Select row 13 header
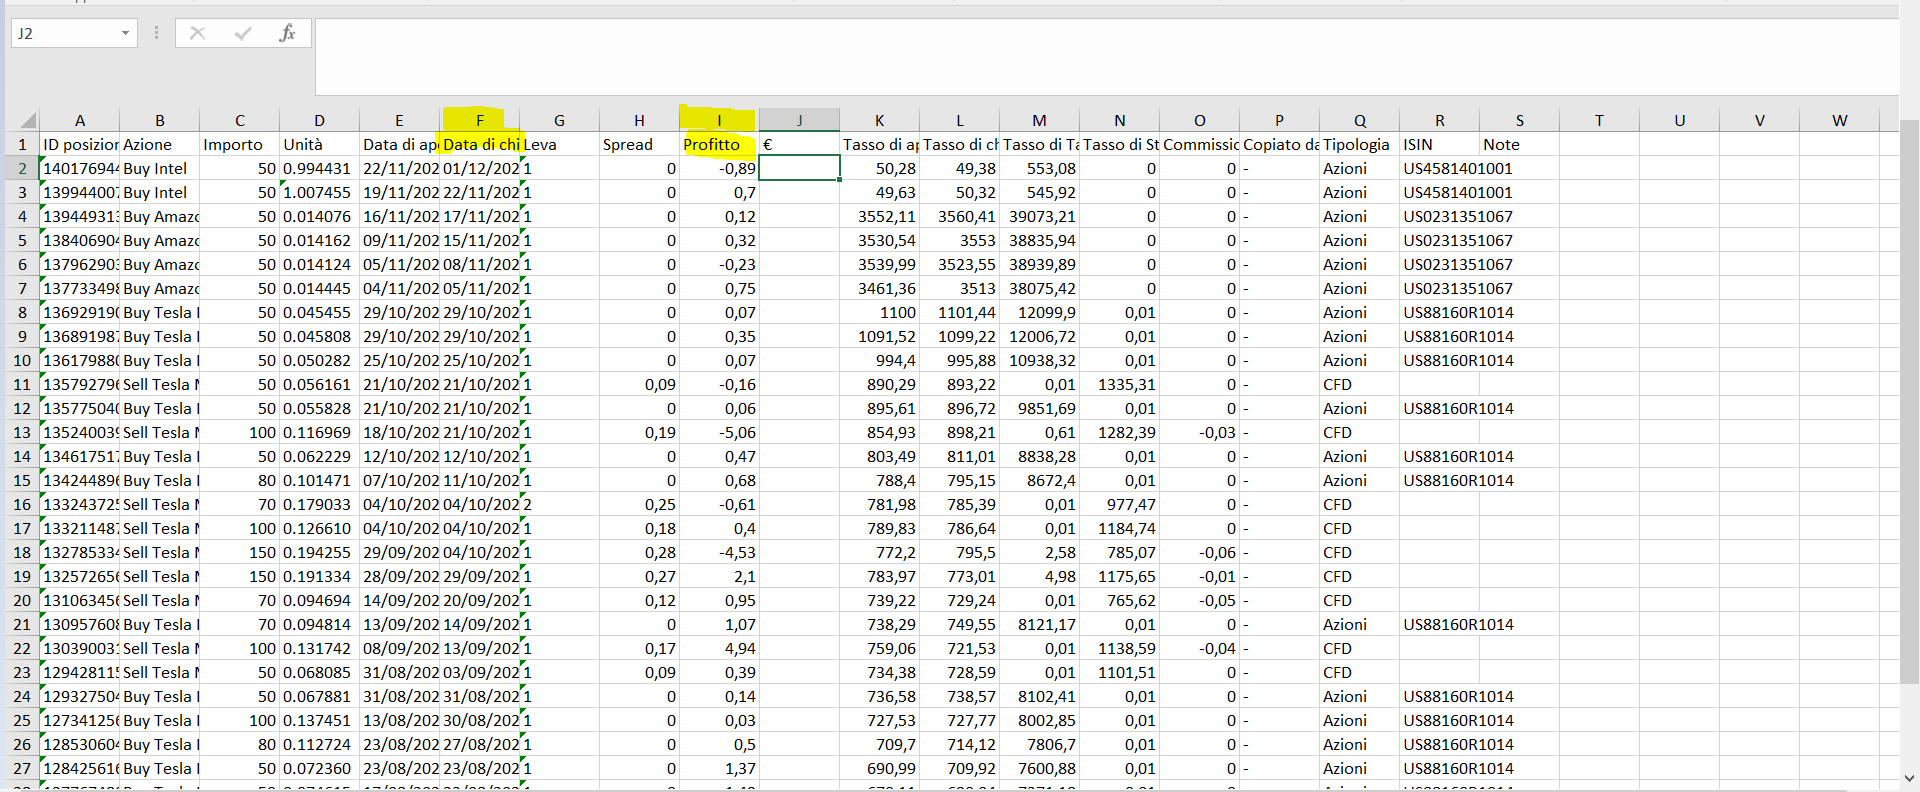This screenshot has height=792, width=1920. click(x=22, y=432)
